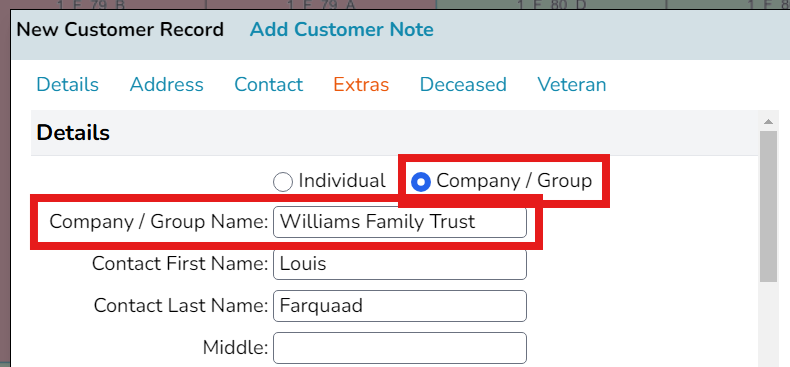Screen dimensions: 790x367
Task: Click the scrollbar up arrow
Action: 768,121
